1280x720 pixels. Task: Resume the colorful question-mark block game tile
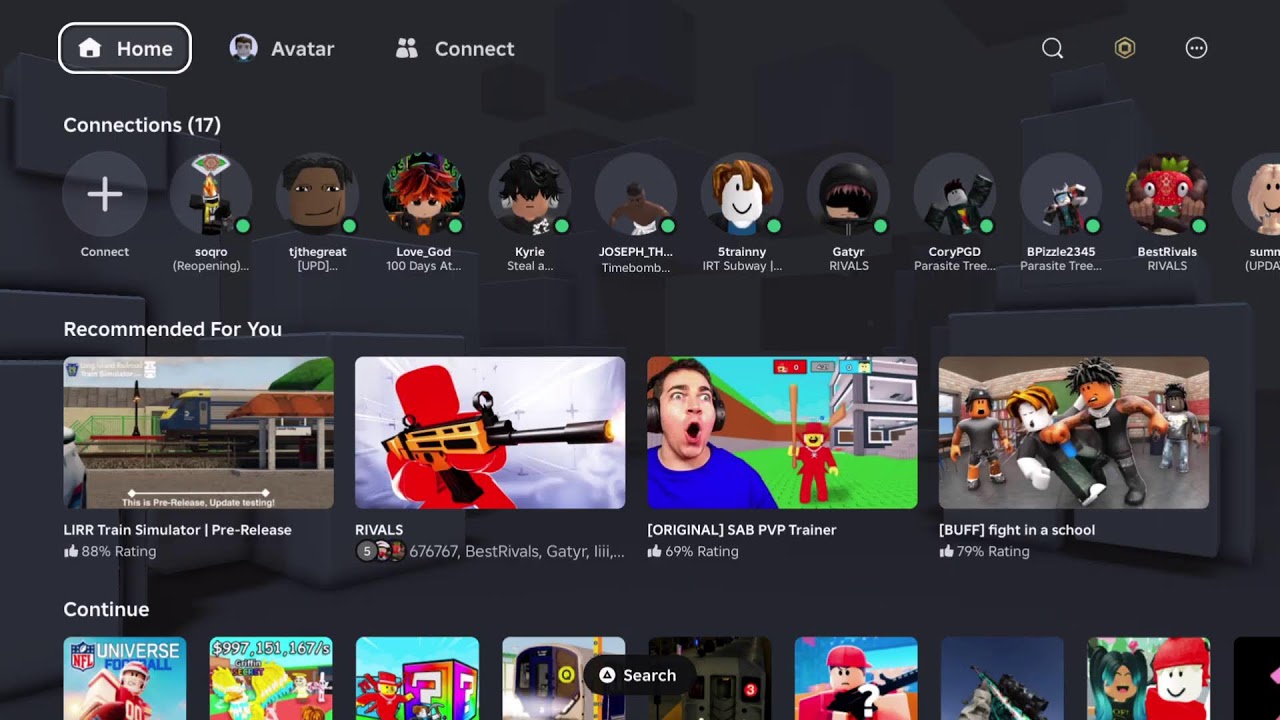point(417,678)
